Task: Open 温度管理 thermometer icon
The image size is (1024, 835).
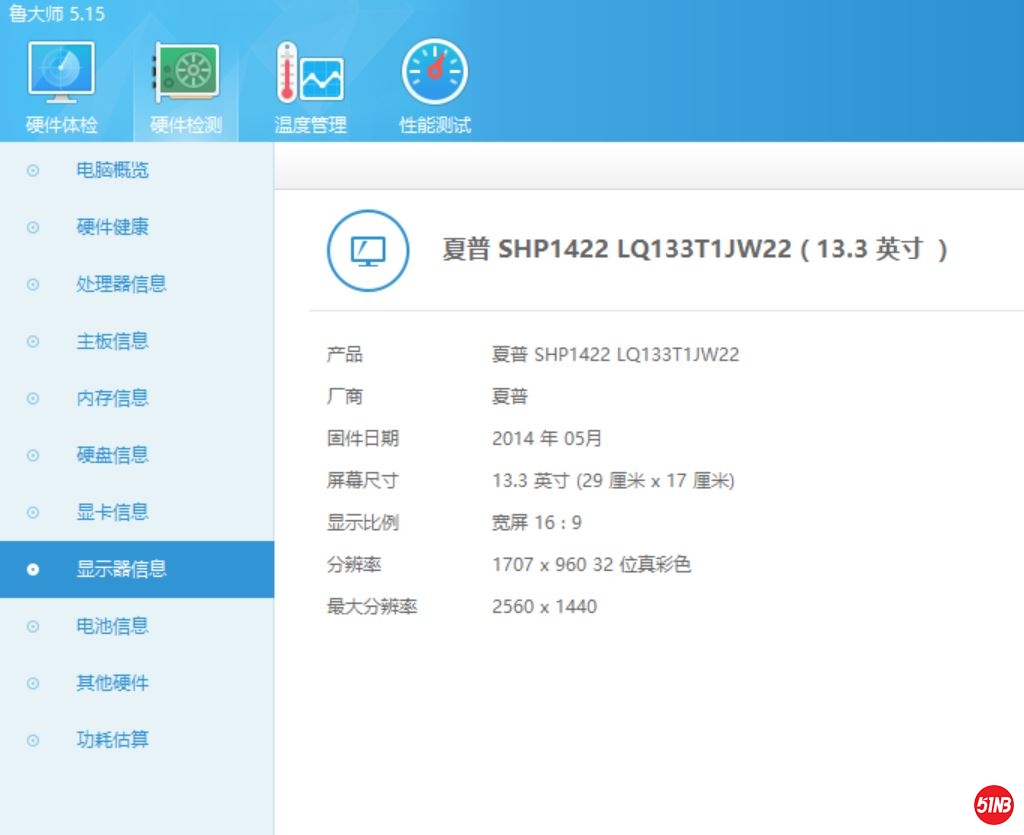Action: coord(310,72)
